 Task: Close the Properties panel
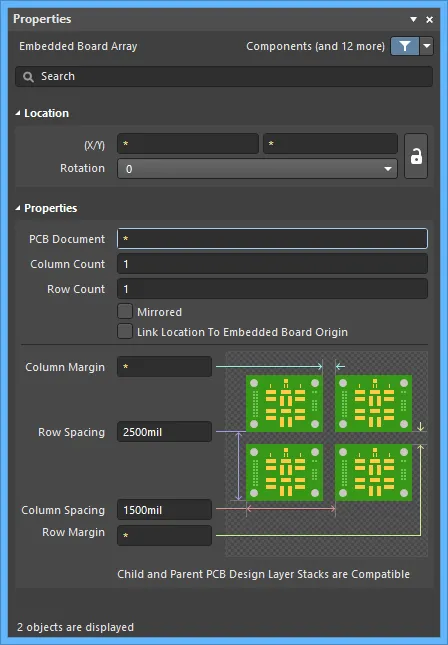click(429, 19)
